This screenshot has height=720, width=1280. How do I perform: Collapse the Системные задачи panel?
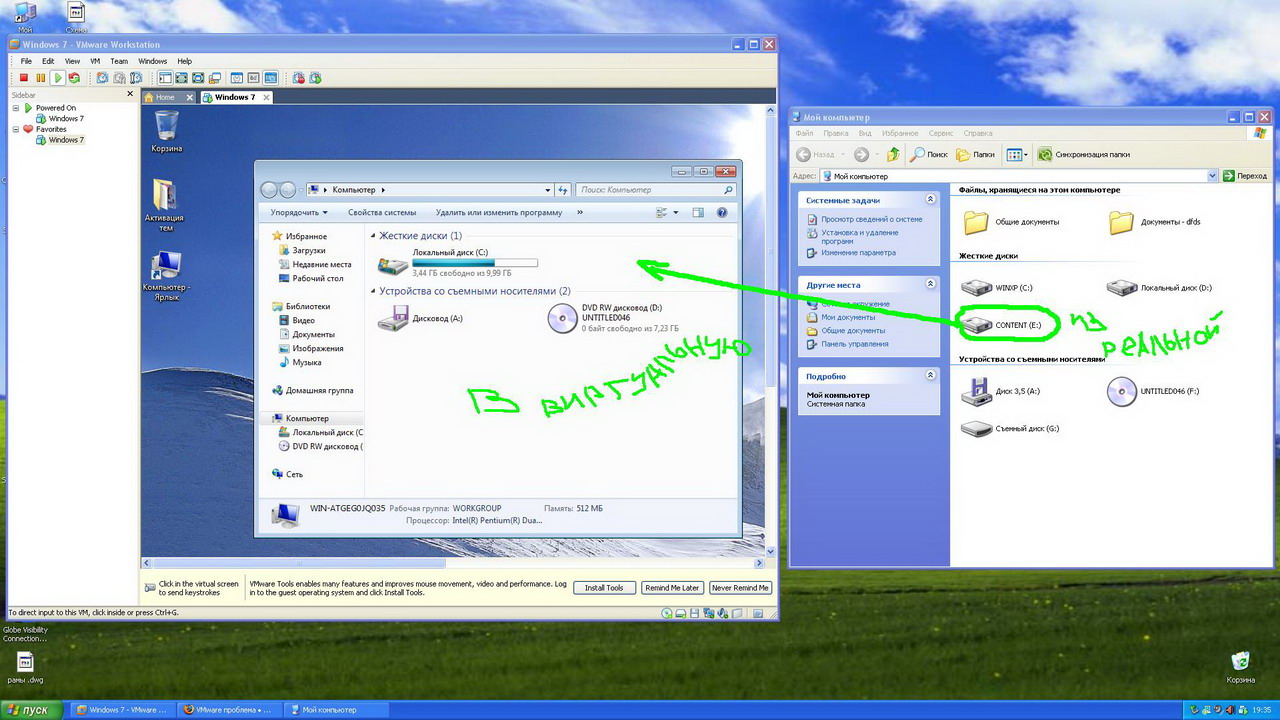point(931,200)
